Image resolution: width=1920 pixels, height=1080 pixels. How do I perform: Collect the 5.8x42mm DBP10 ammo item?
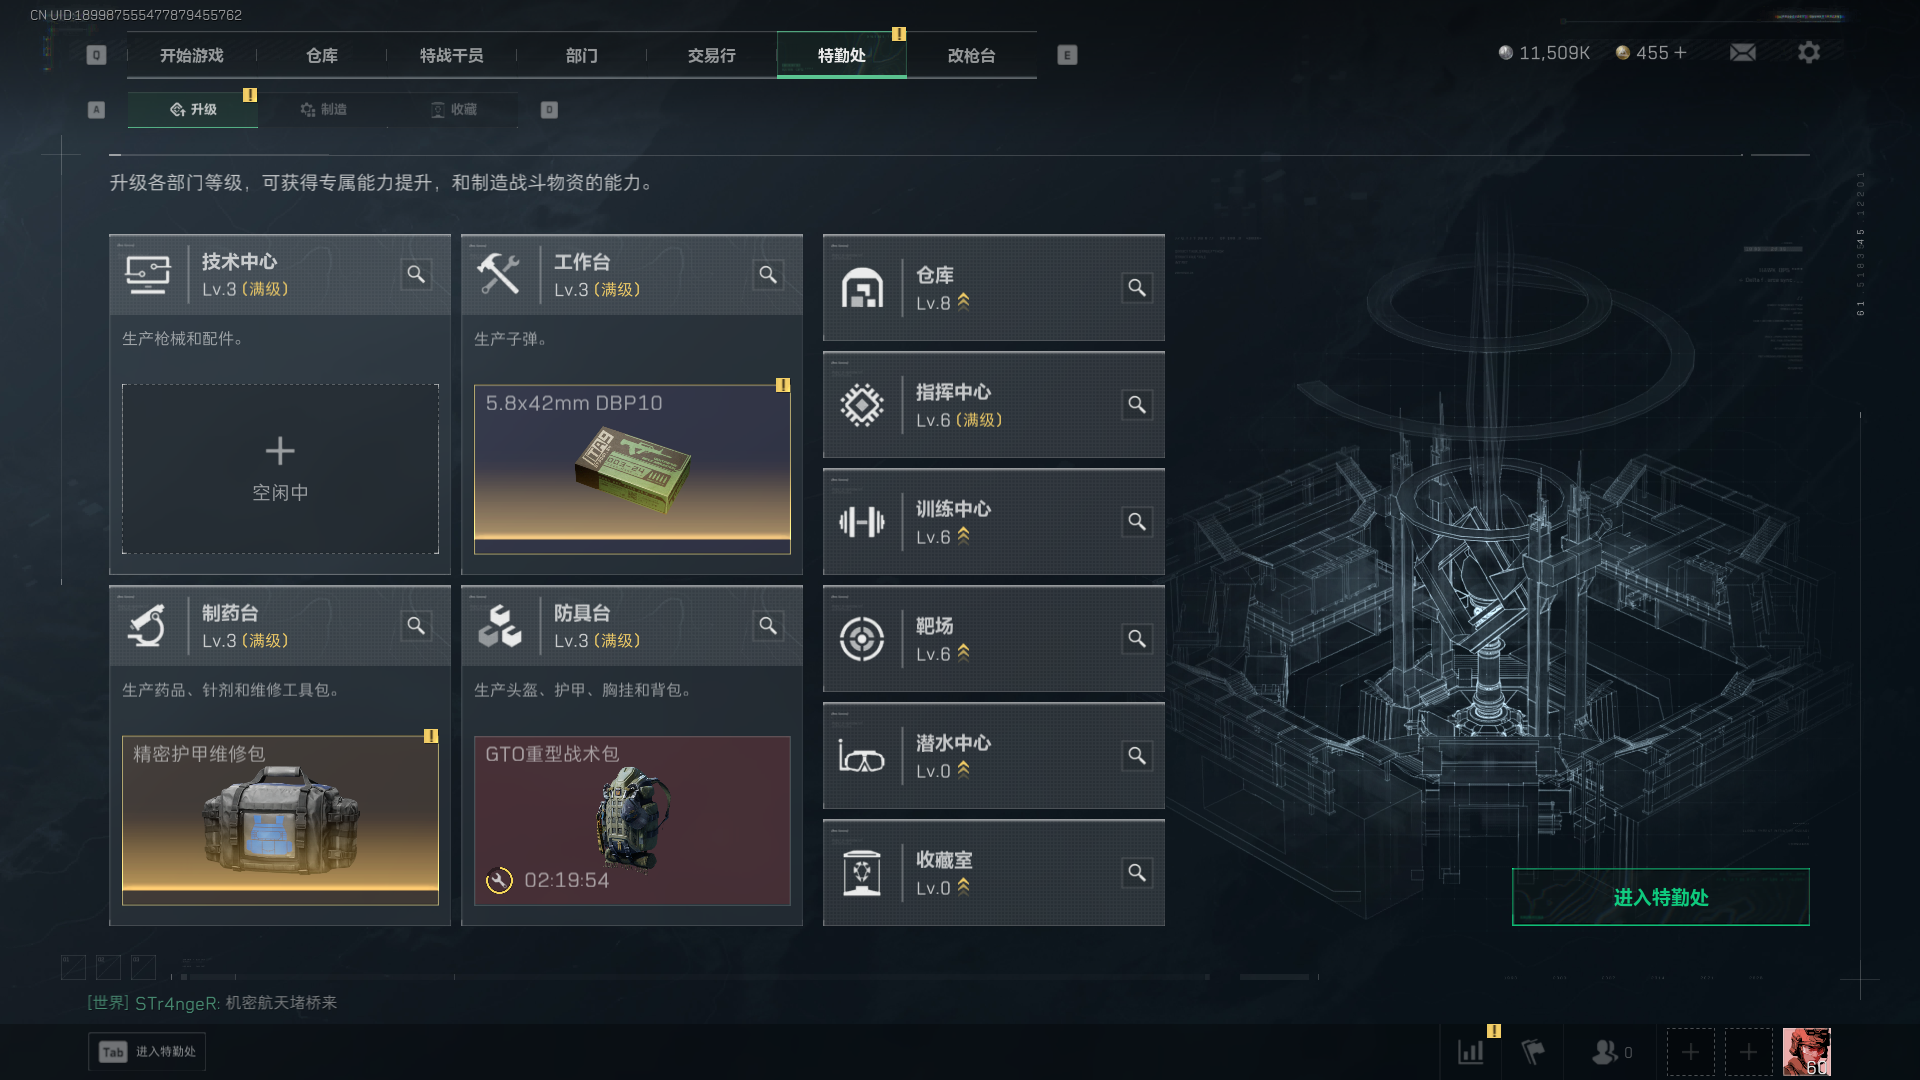[632, 469]
